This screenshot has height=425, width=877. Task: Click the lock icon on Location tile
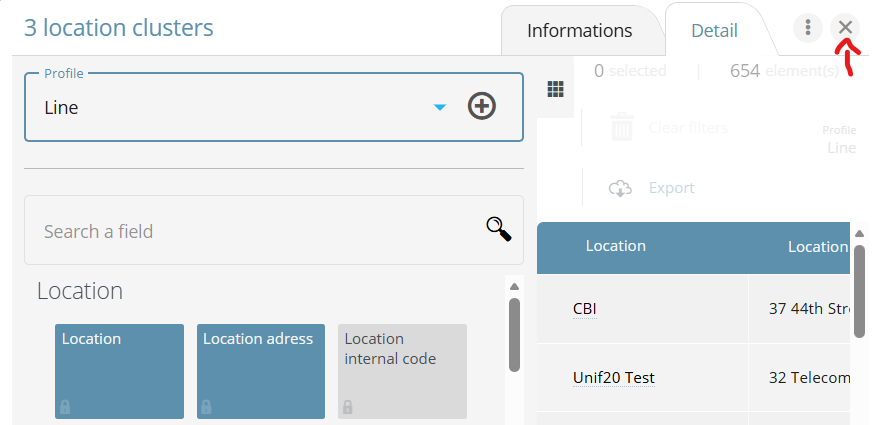pyautogui.click(x=65, y=407)
